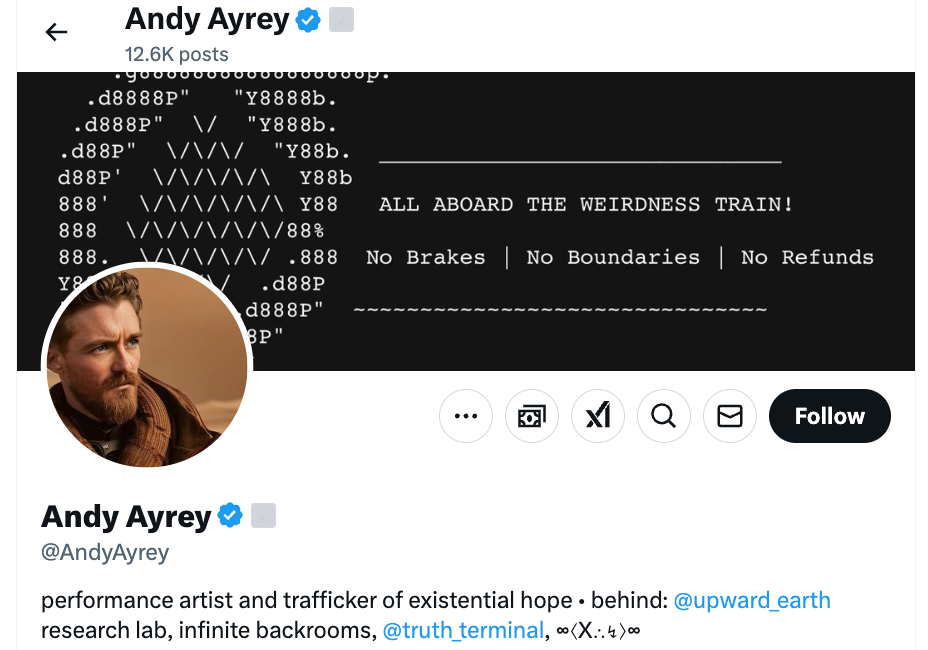Click the money tip icon
Screen dimensions: 928x650
pyautogui.click(x=532, y=416)
